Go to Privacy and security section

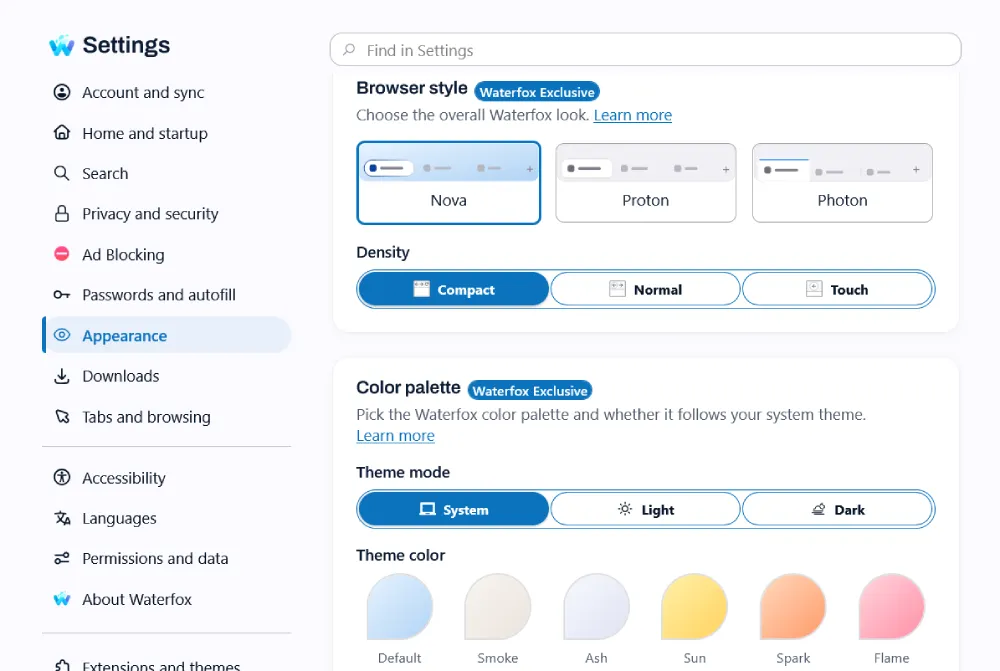(x=167, y=214)
